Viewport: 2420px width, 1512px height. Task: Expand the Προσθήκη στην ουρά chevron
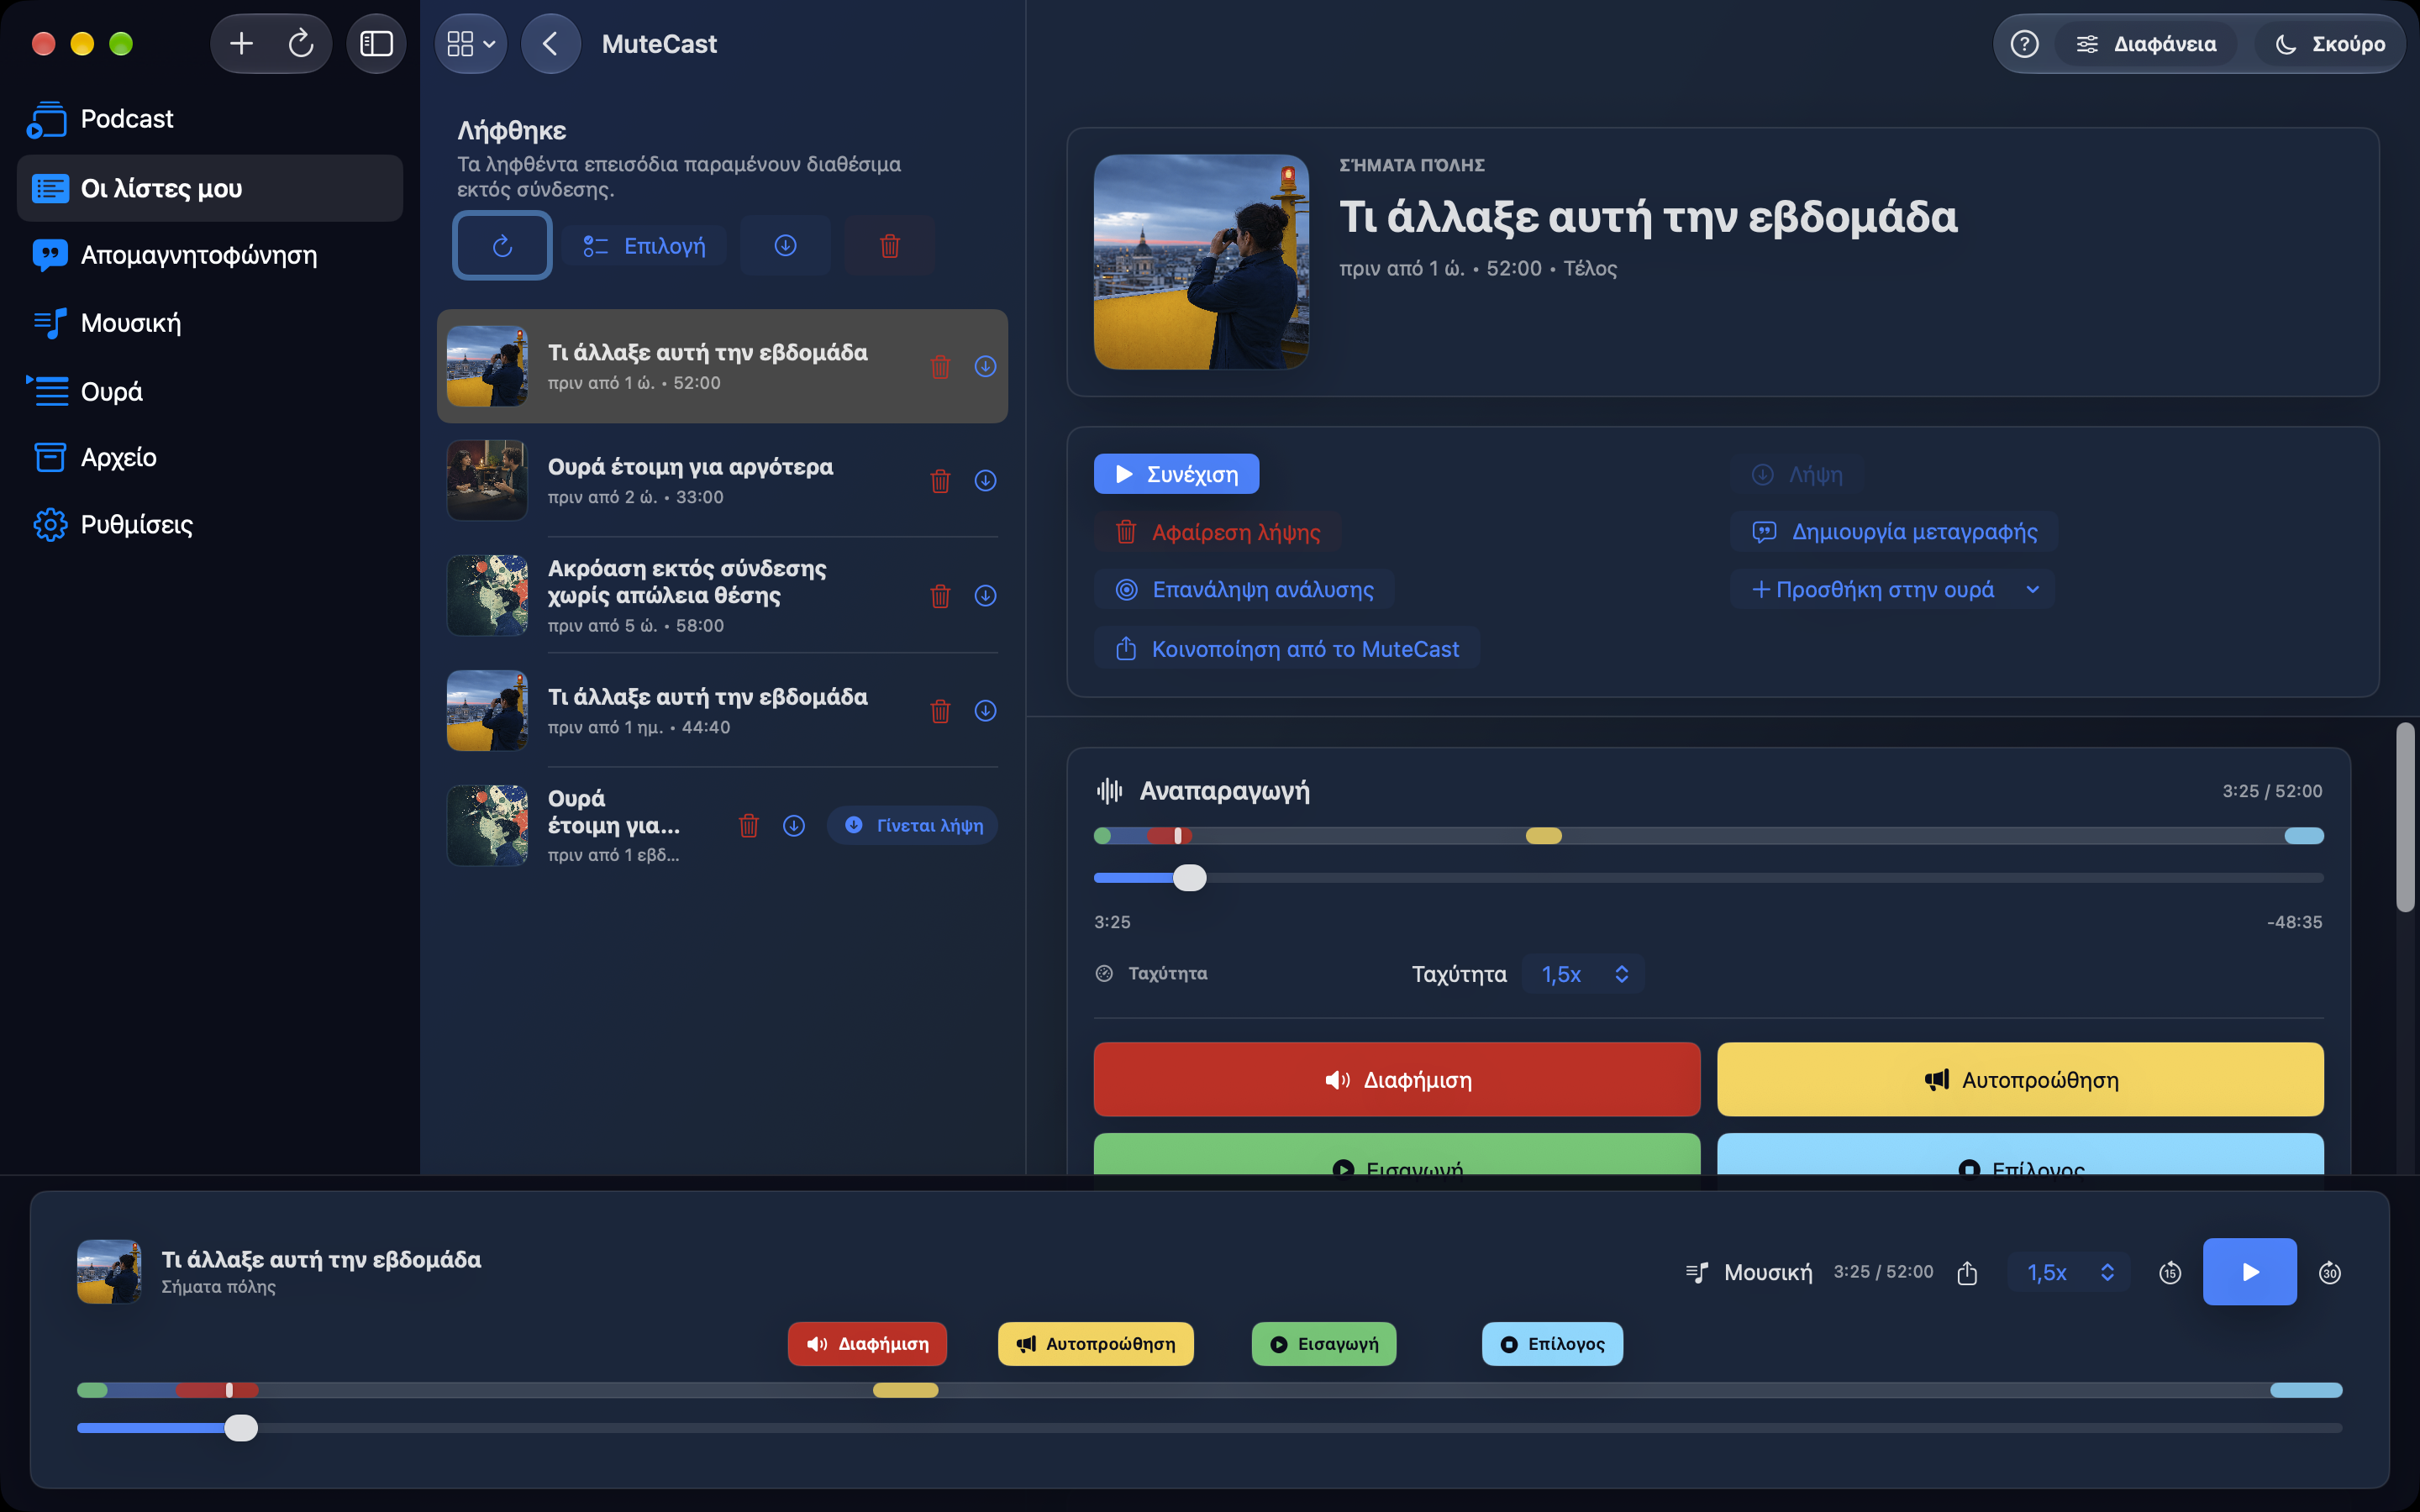pos(2033,590)
